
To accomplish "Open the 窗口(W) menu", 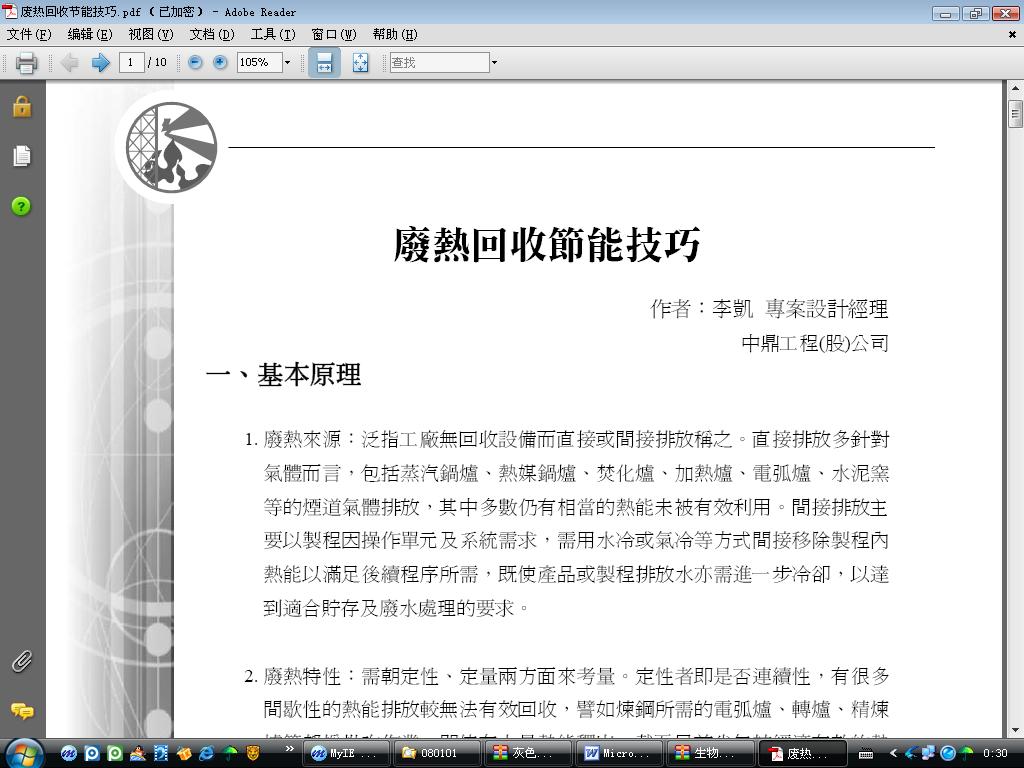I will [334, 35].
